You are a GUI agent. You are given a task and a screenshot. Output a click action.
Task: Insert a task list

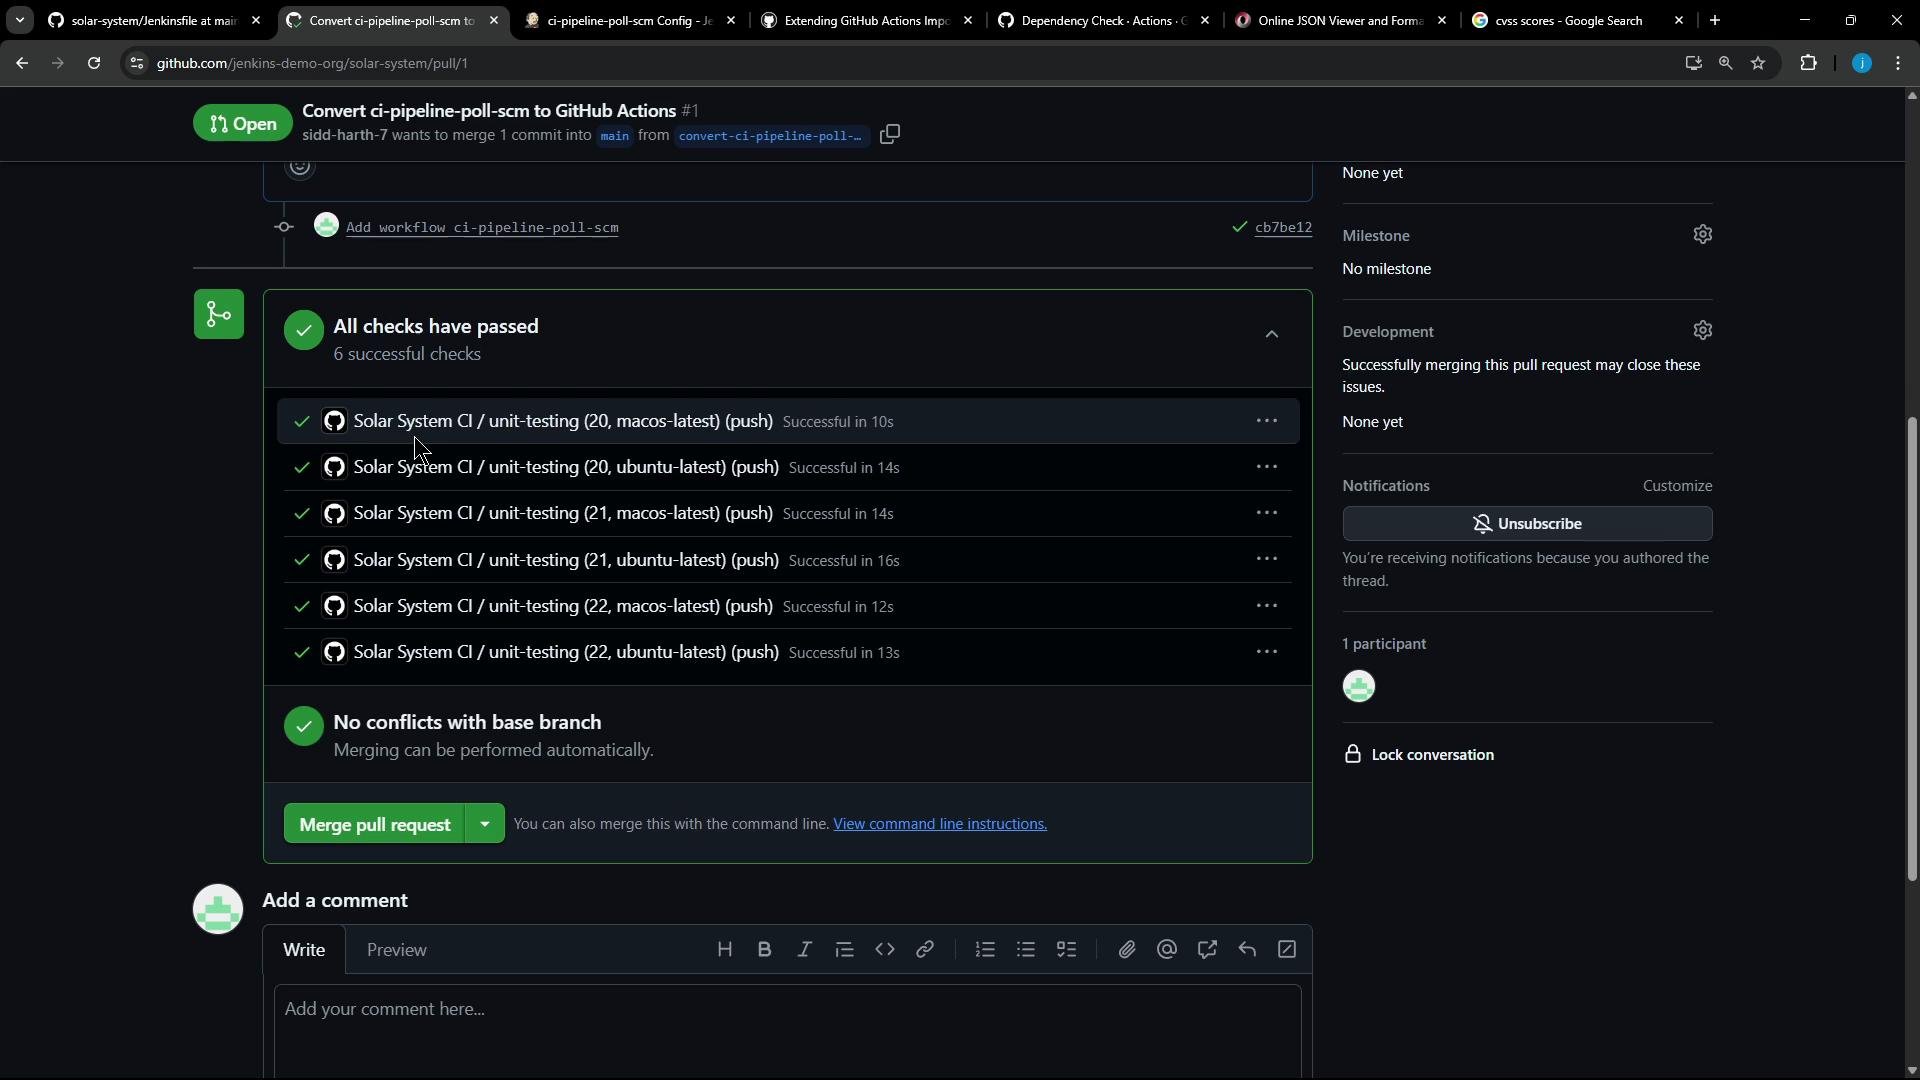[1067, 950]
